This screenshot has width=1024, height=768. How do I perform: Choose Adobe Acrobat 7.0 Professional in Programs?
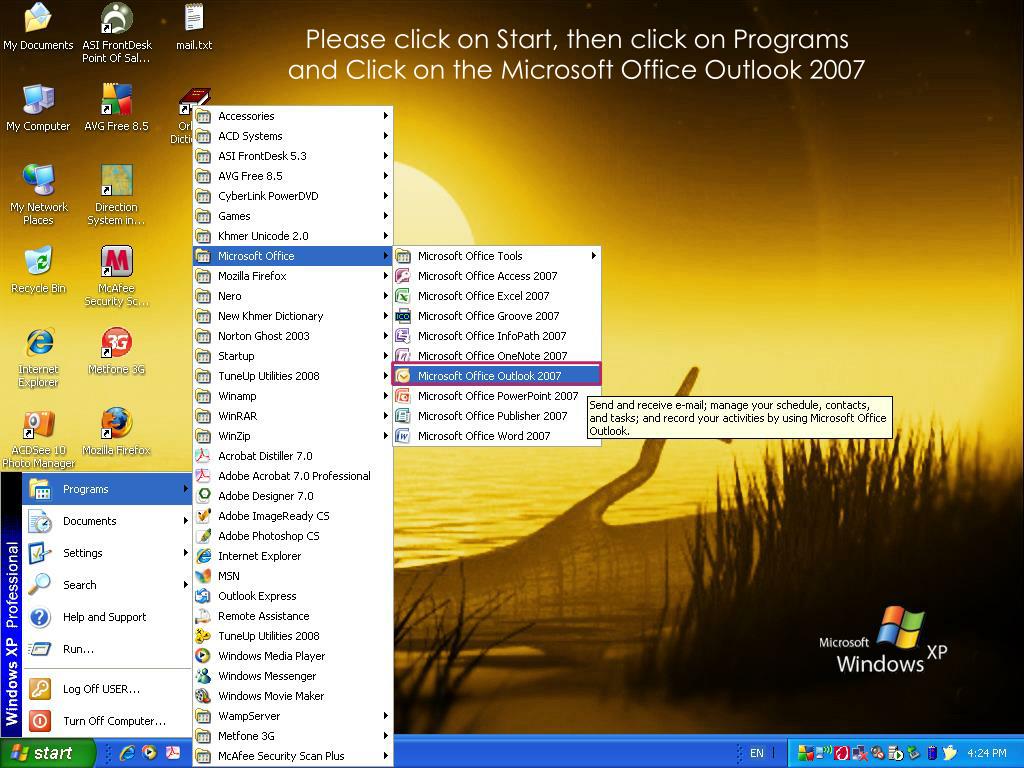click(293, 476)
